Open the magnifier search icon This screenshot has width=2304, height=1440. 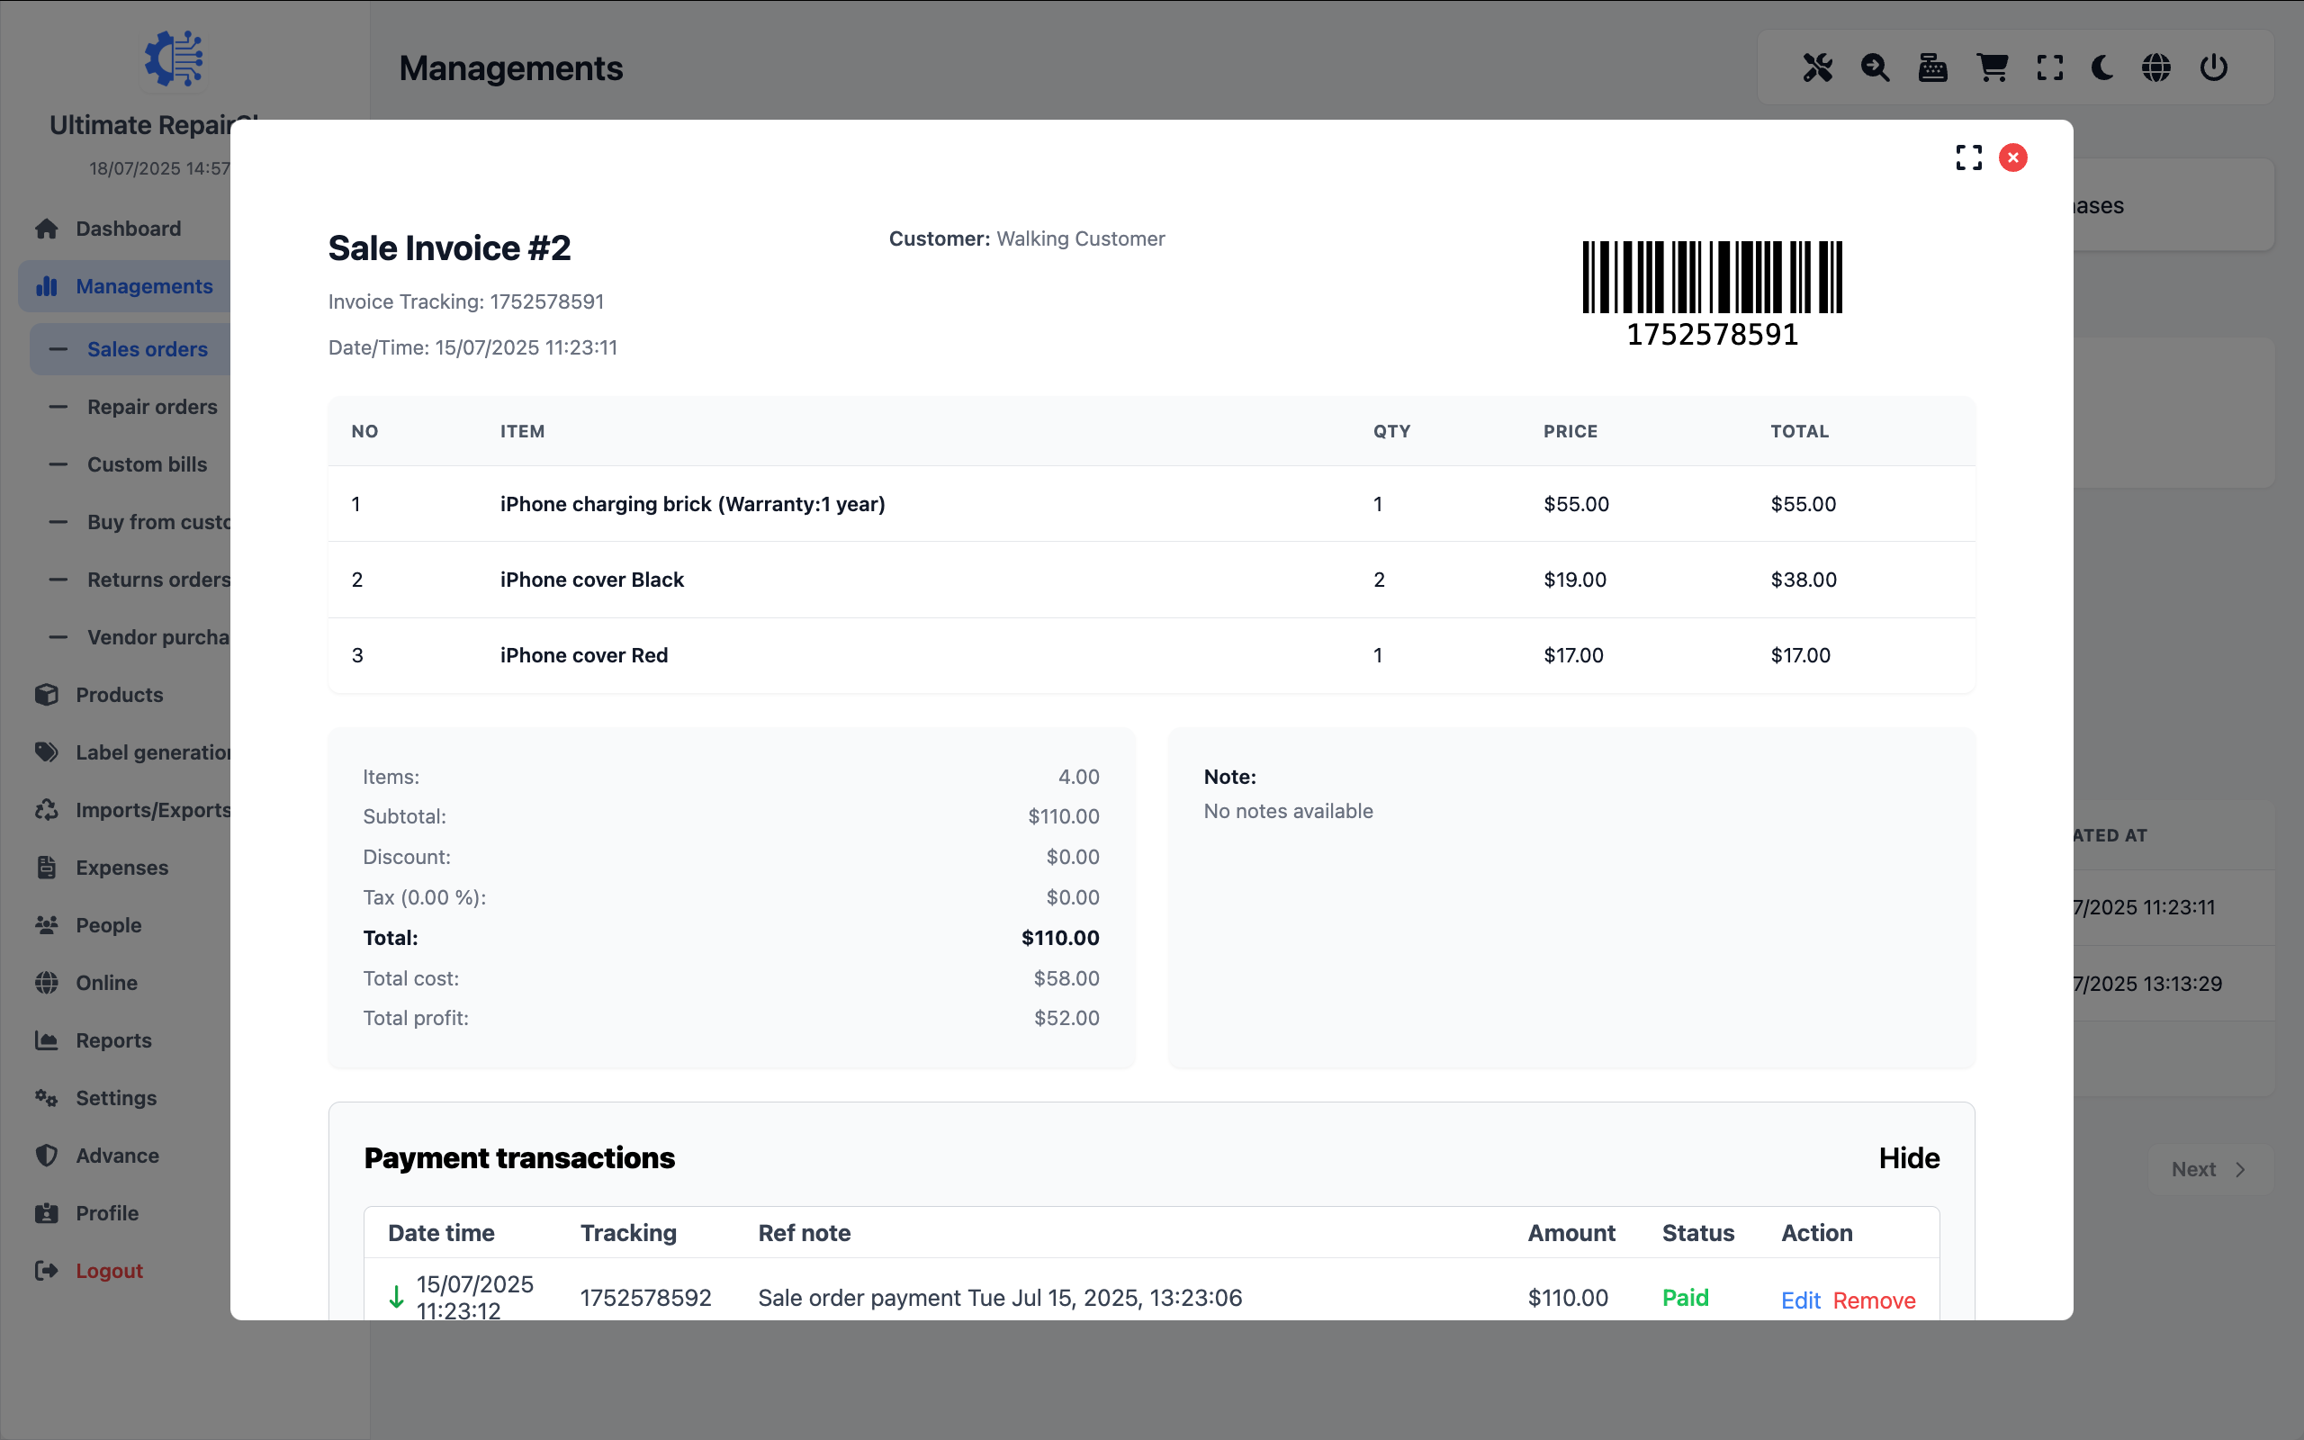point(1875,68)
